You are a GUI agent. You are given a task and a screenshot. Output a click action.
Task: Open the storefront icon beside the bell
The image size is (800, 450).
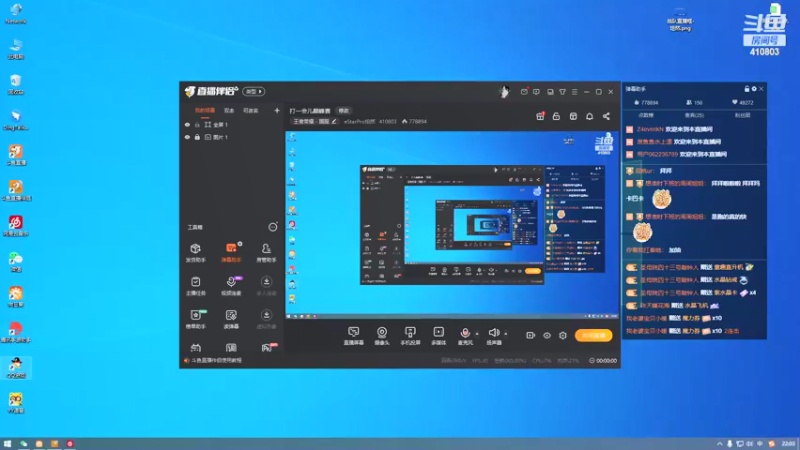click(573, 116)
